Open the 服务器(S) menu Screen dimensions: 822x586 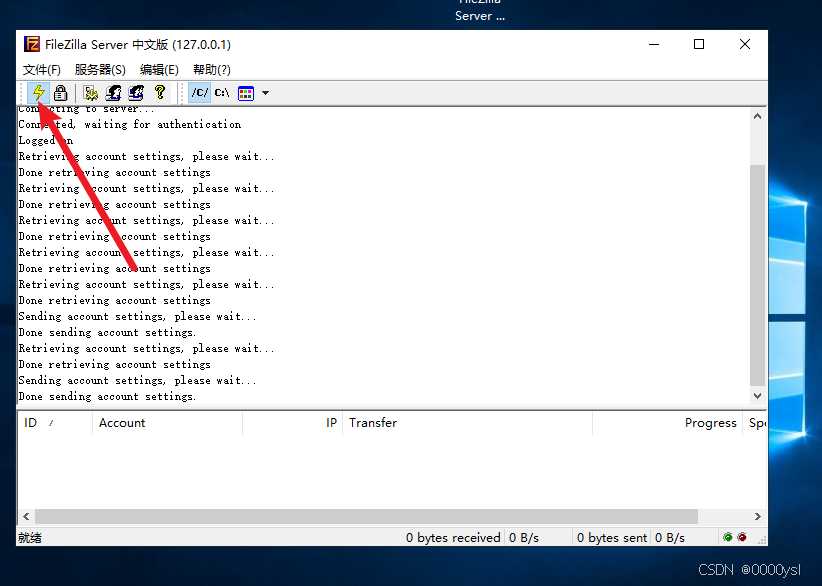(x=100, y=70)
